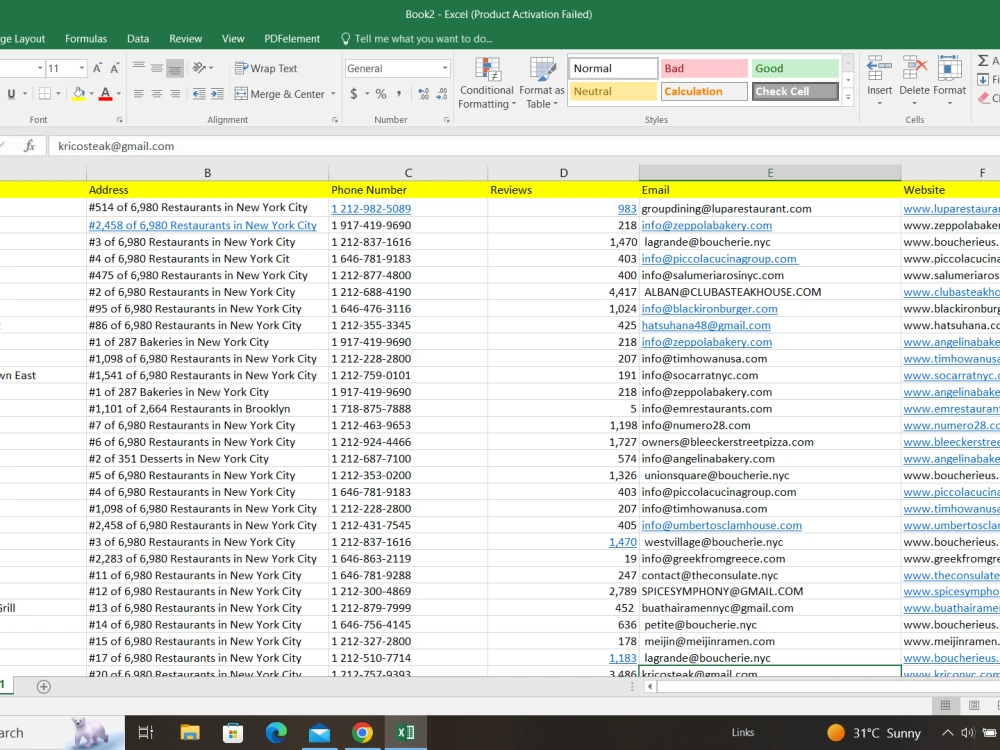Image resolution: width=1000 pixels, height=750 pixels.
Task: Decrease decimal places
Action: (441, 94)
